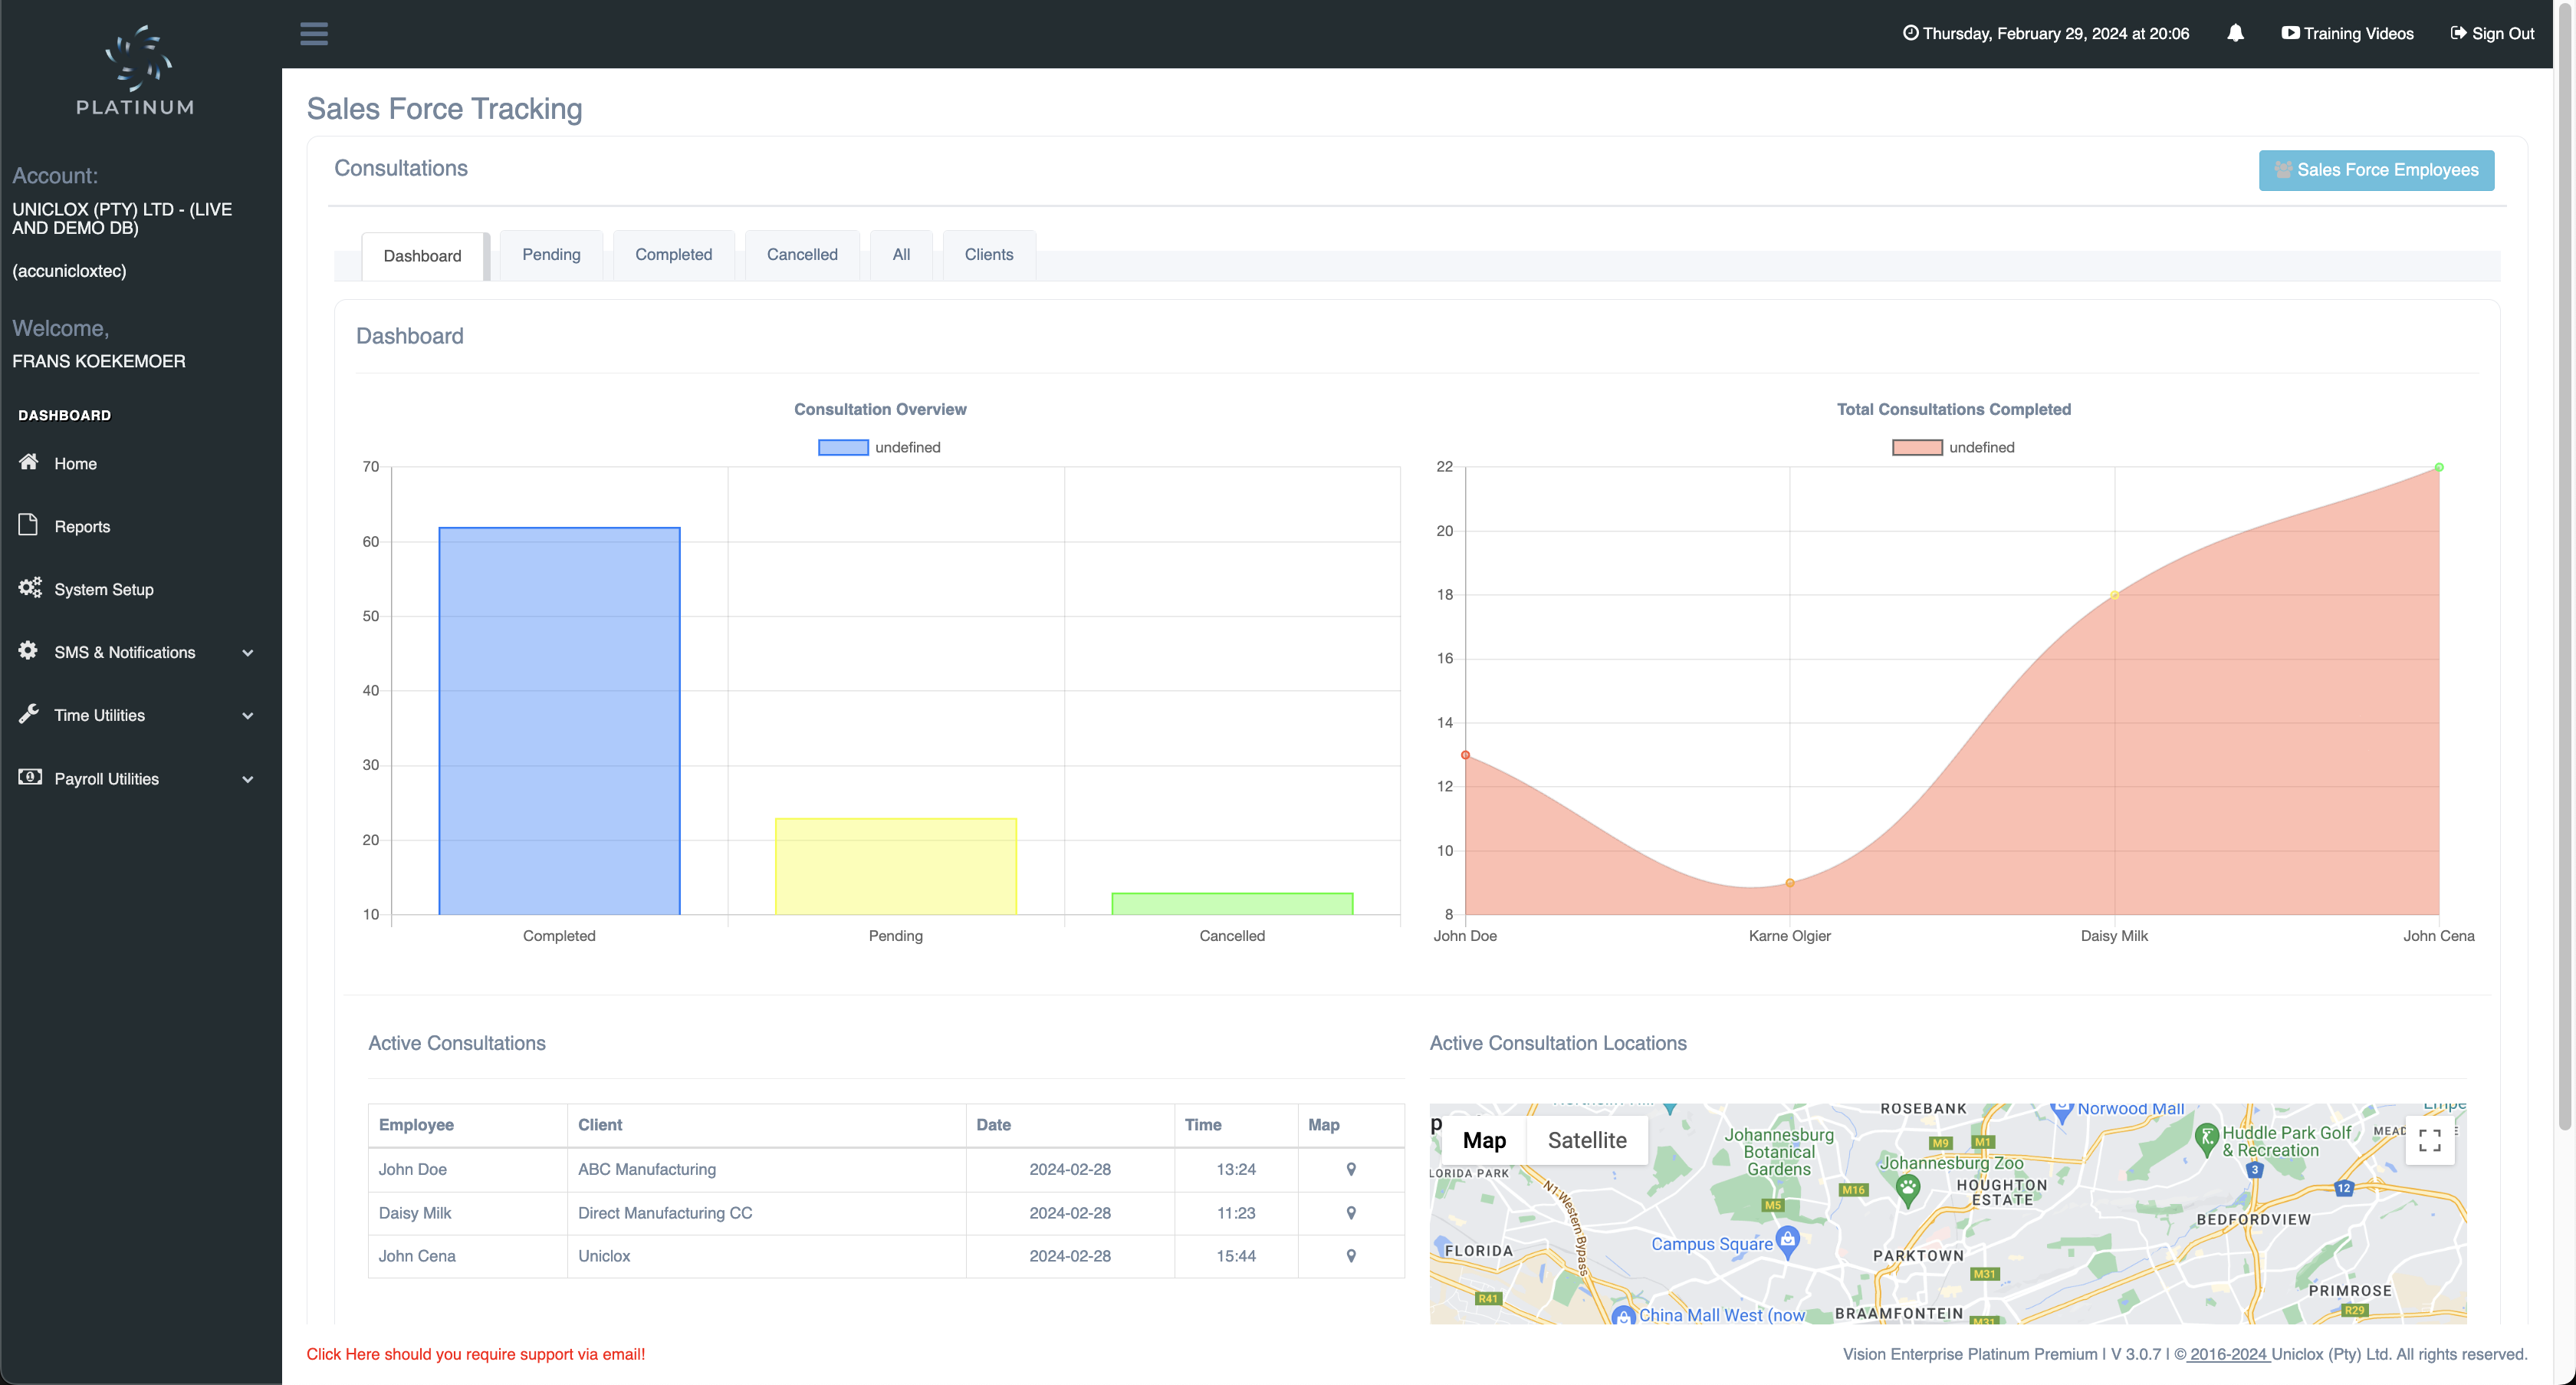Click Daisy Milk employee cell

point(468,1213)
